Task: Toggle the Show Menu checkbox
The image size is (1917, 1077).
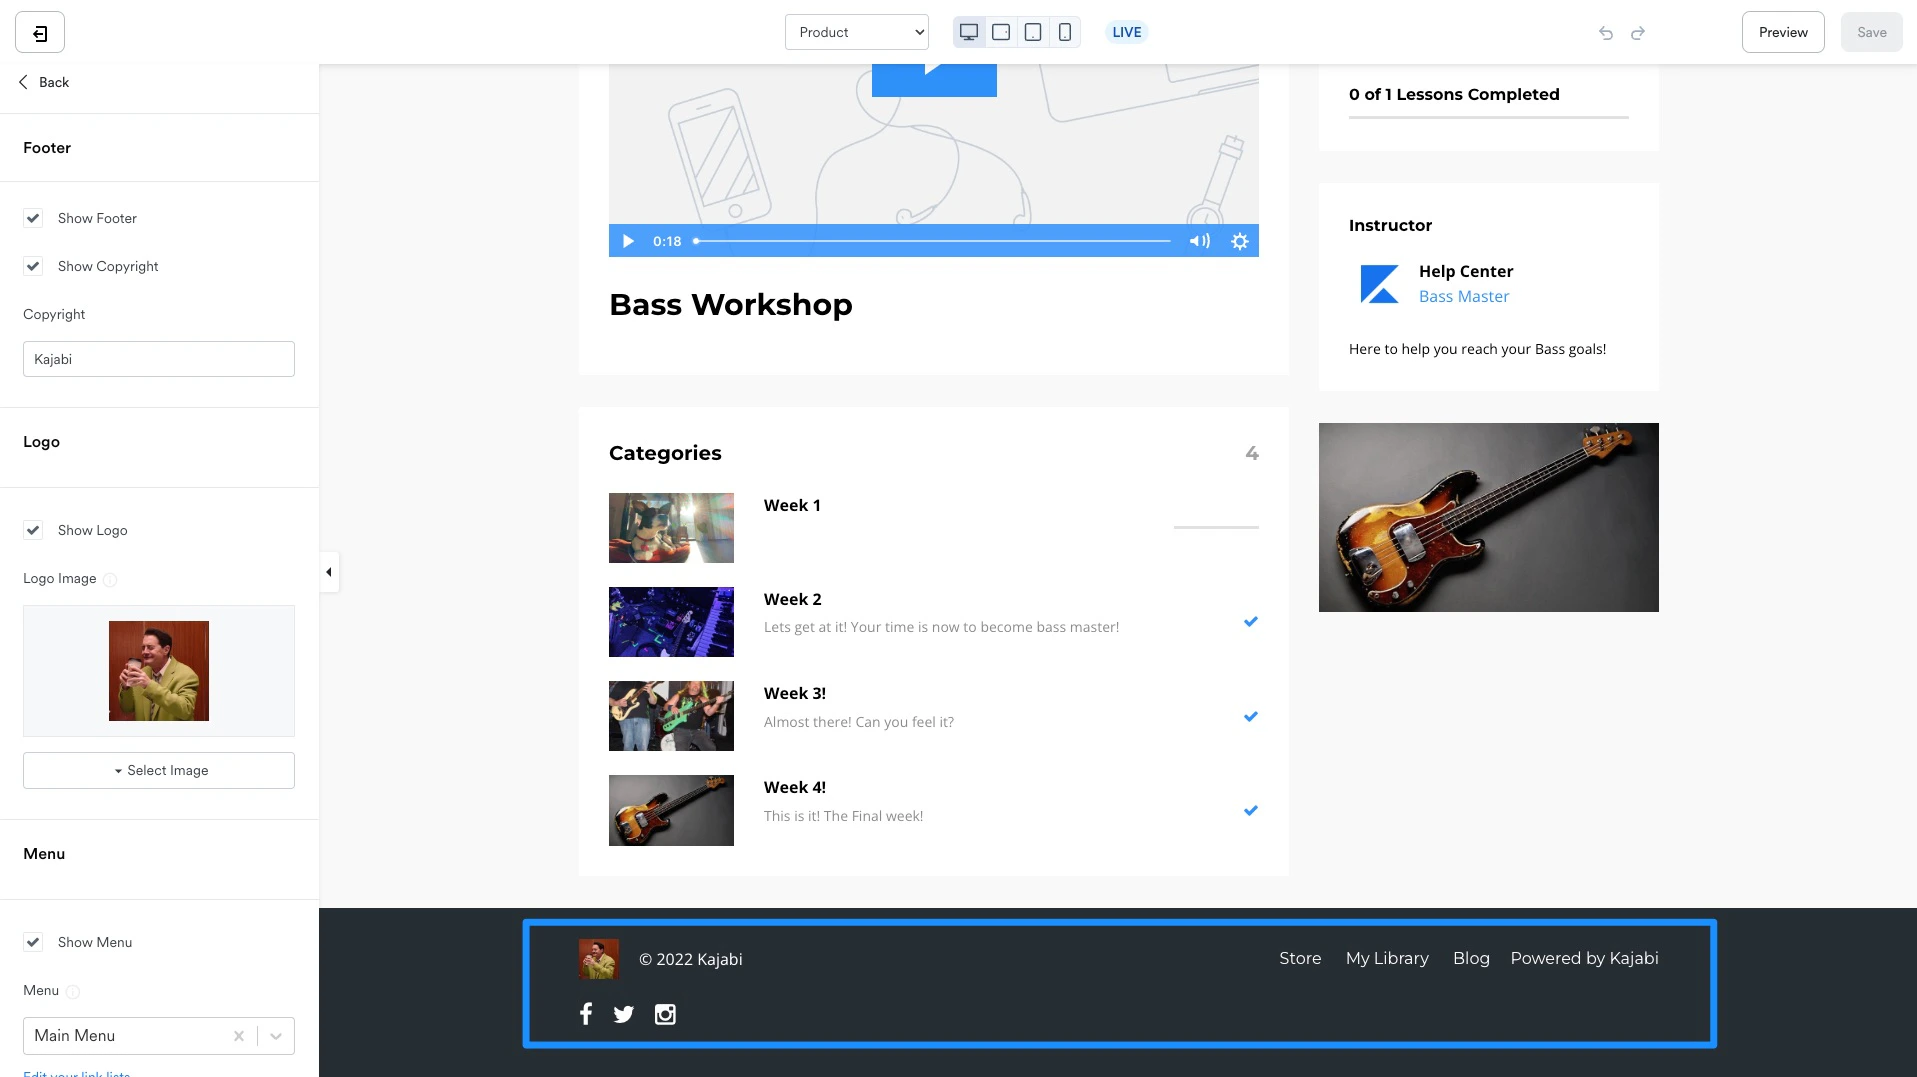Action: 33,942
